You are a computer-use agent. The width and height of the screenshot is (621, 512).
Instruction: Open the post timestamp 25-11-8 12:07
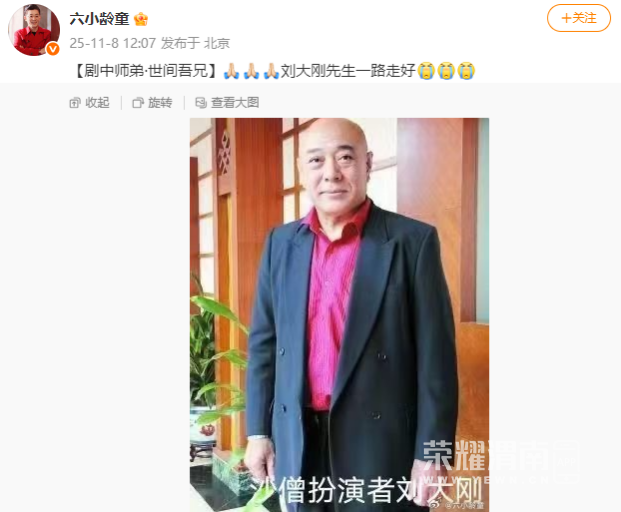113,43
